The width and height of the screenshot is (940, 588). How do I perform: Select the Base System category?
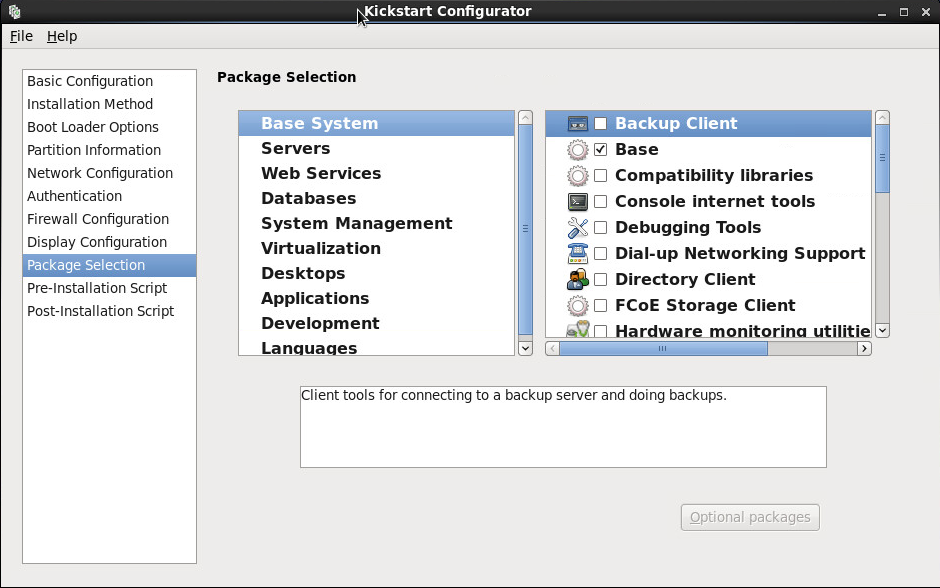pyautogui.click(x=376, y=123)
